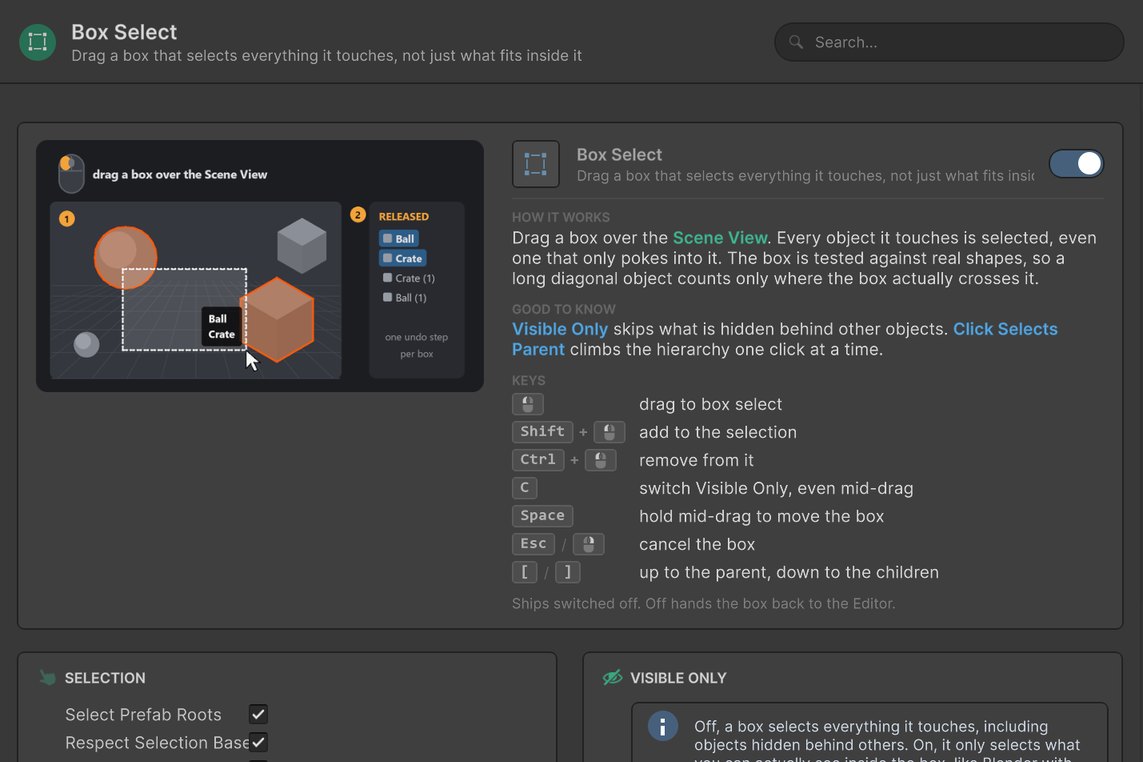This screenshot has width=1143, height=762.
Task: Click the 'up to the parent, down to the children' text
Action: (x=789, y=572)
